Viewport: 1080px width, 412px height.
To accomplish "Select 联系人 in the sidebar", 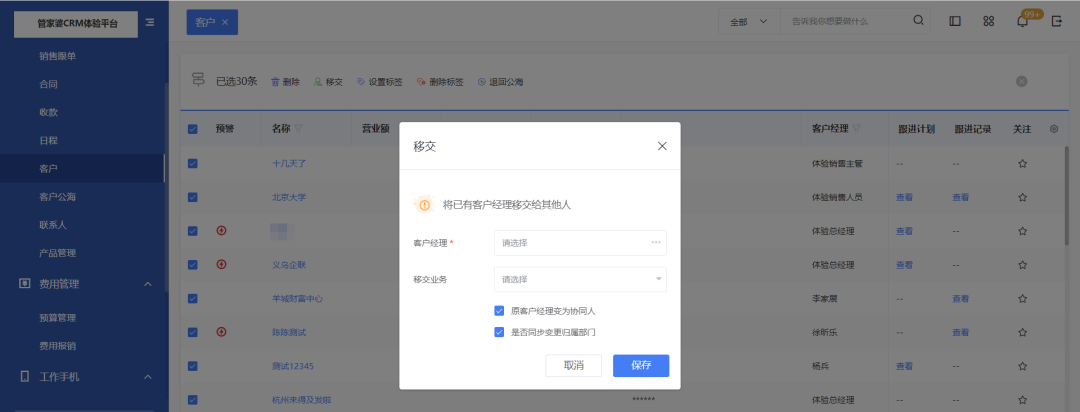I will (52, 225).
